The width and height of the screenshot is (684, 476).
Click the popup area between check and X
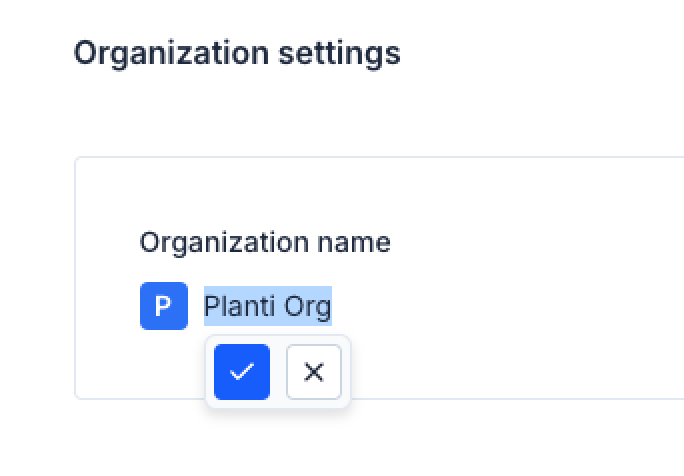278,372
